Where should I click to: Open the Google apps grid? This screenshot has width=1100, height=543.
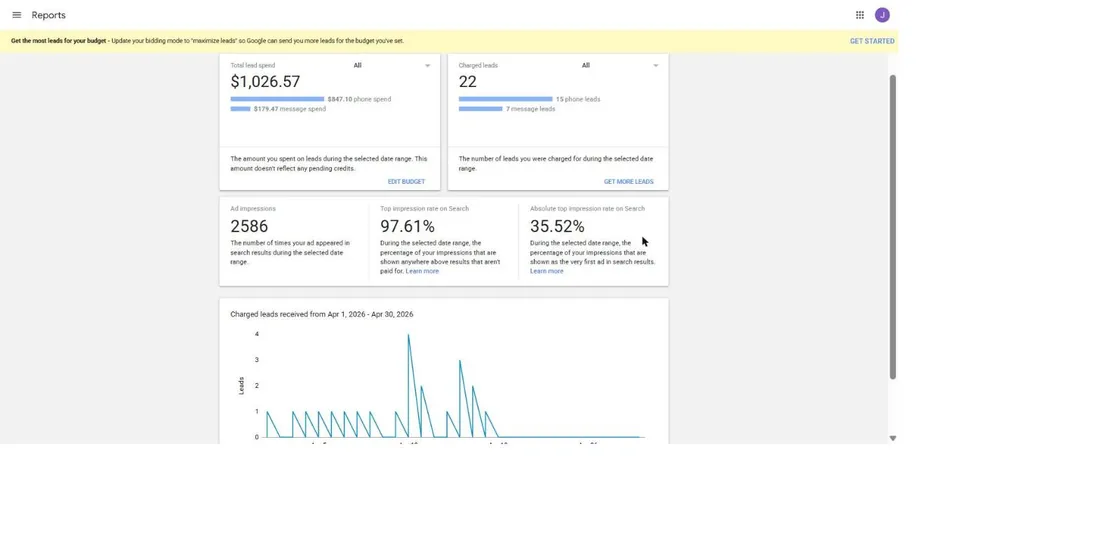[x=859, y=15]
